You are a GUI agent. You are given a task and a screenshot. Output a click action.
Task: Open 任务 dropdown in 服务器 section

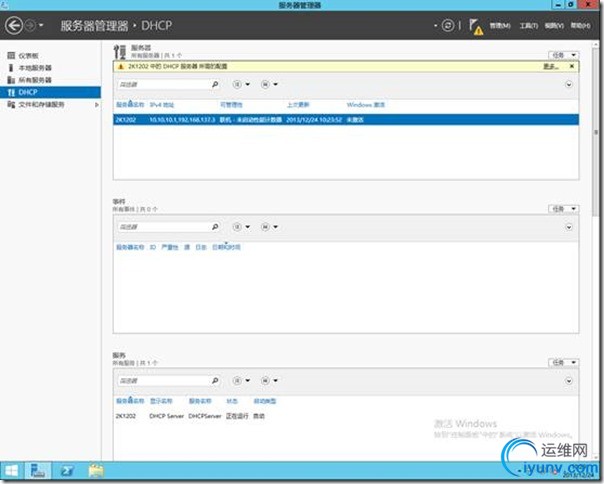coord(563,55)
